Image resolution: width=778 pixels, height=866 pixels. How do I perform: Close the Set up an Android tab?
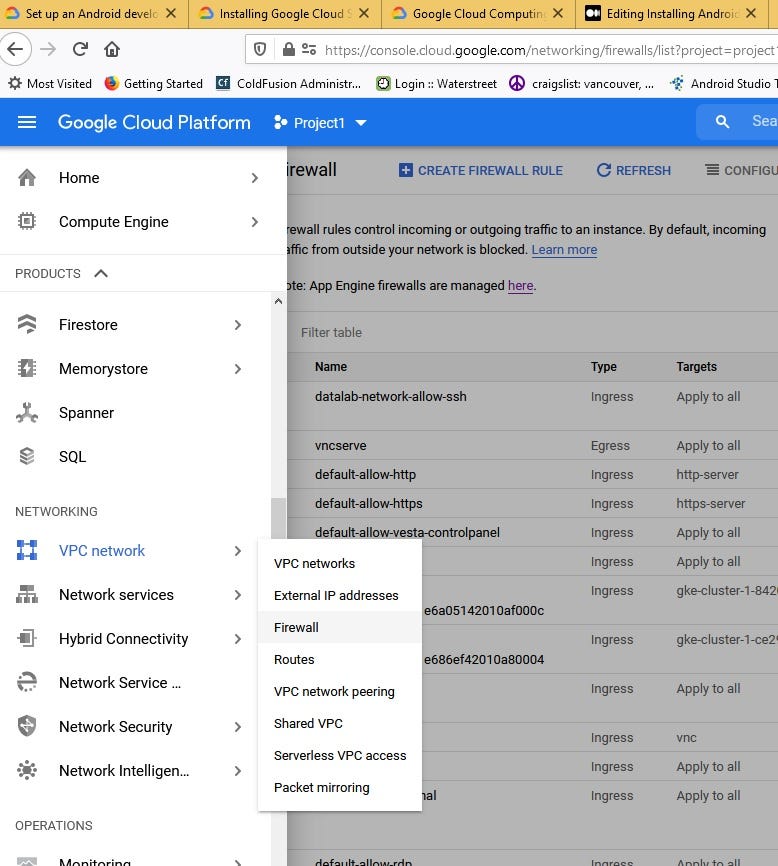click(x=171, y=13)
